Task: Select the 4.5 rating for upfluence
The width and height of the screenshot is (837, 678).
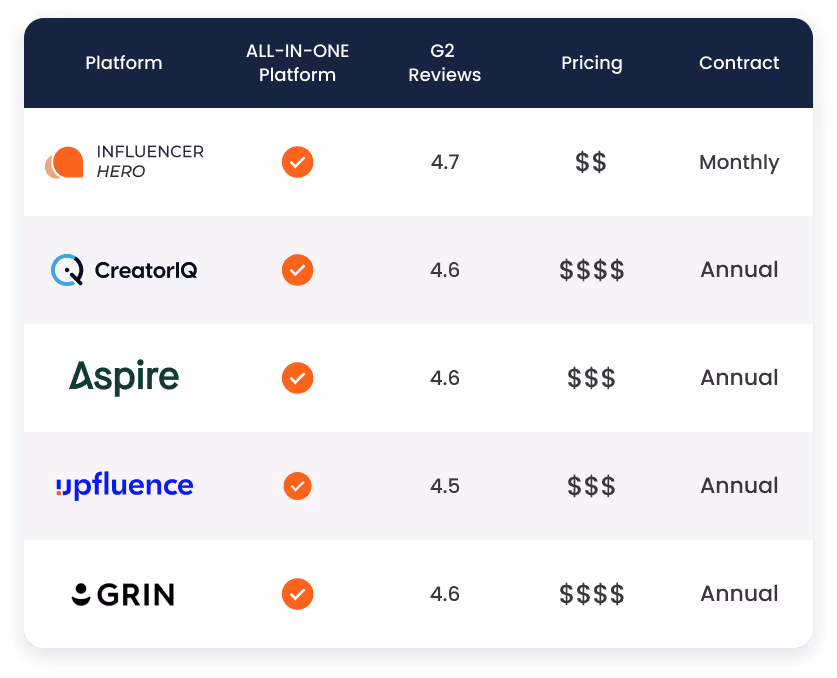Action: click(445, 486)
